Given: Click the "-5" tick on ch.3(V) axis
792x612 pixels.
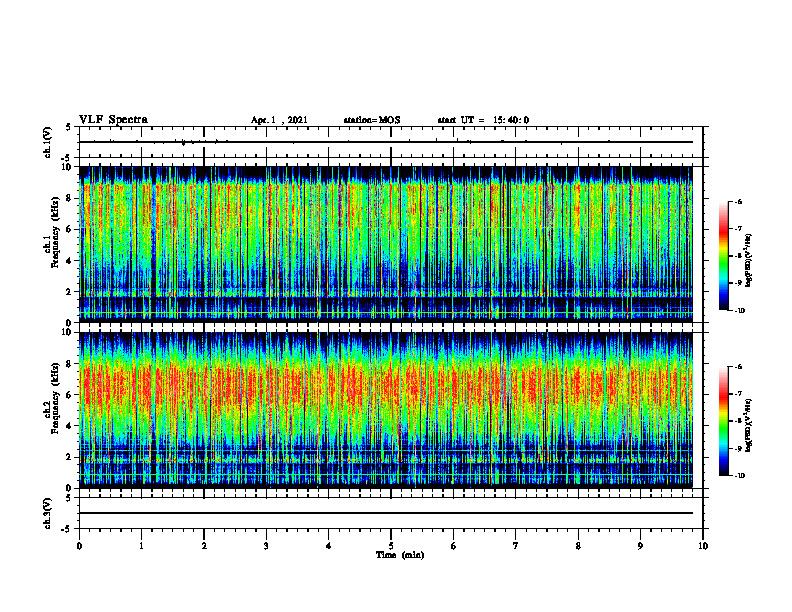Looking at the screenshot, I should 67,529.
